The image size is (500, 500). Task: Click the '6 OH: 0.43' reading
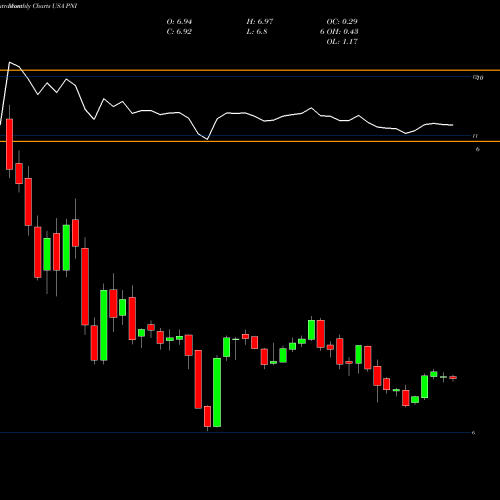pyautogui.click(x=339, y=32)
